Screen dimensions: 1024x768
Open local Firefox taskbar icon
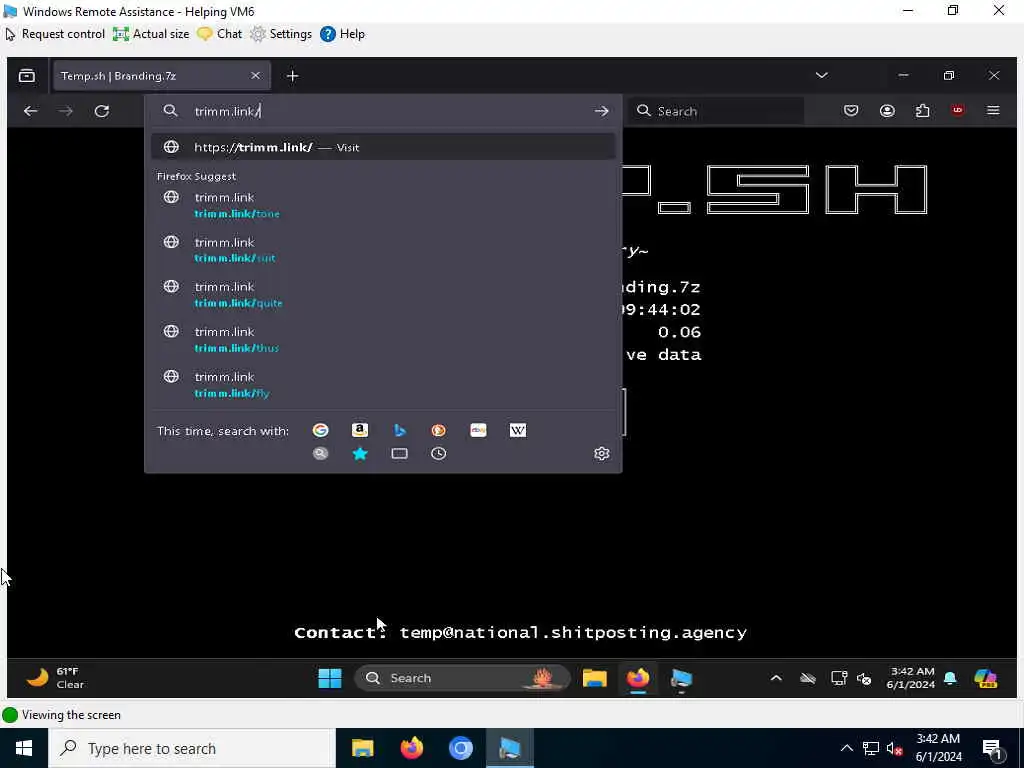tap(411, 748)
